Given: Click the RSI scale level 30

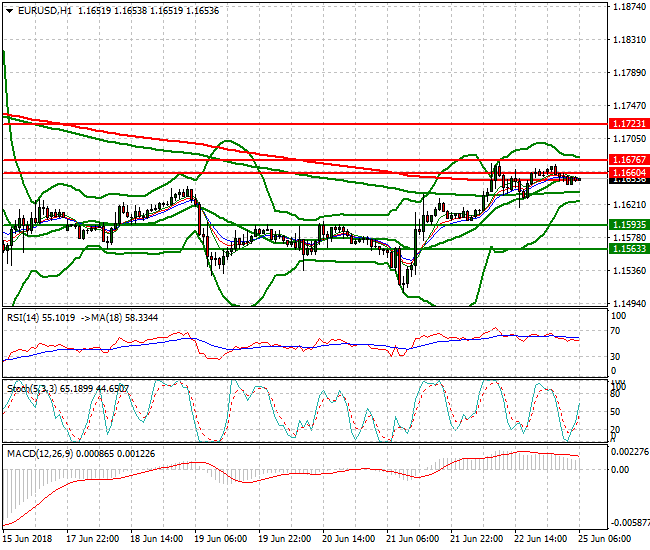Looking at the screenshot, I should [x=615, y=356].
